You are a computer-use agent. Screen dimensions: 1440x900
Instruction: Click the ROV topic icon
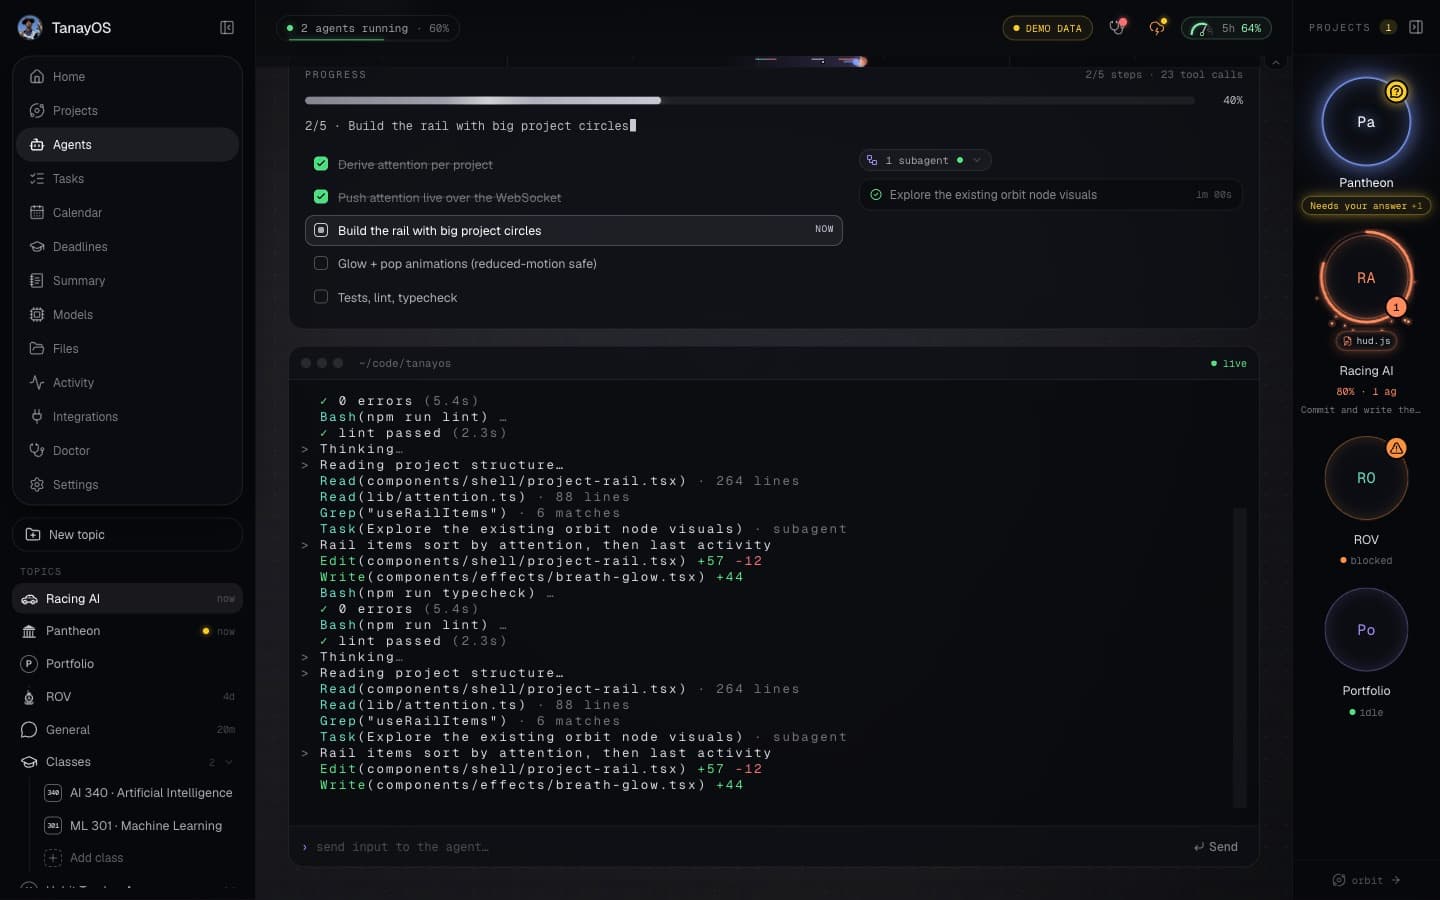(29, 697)
